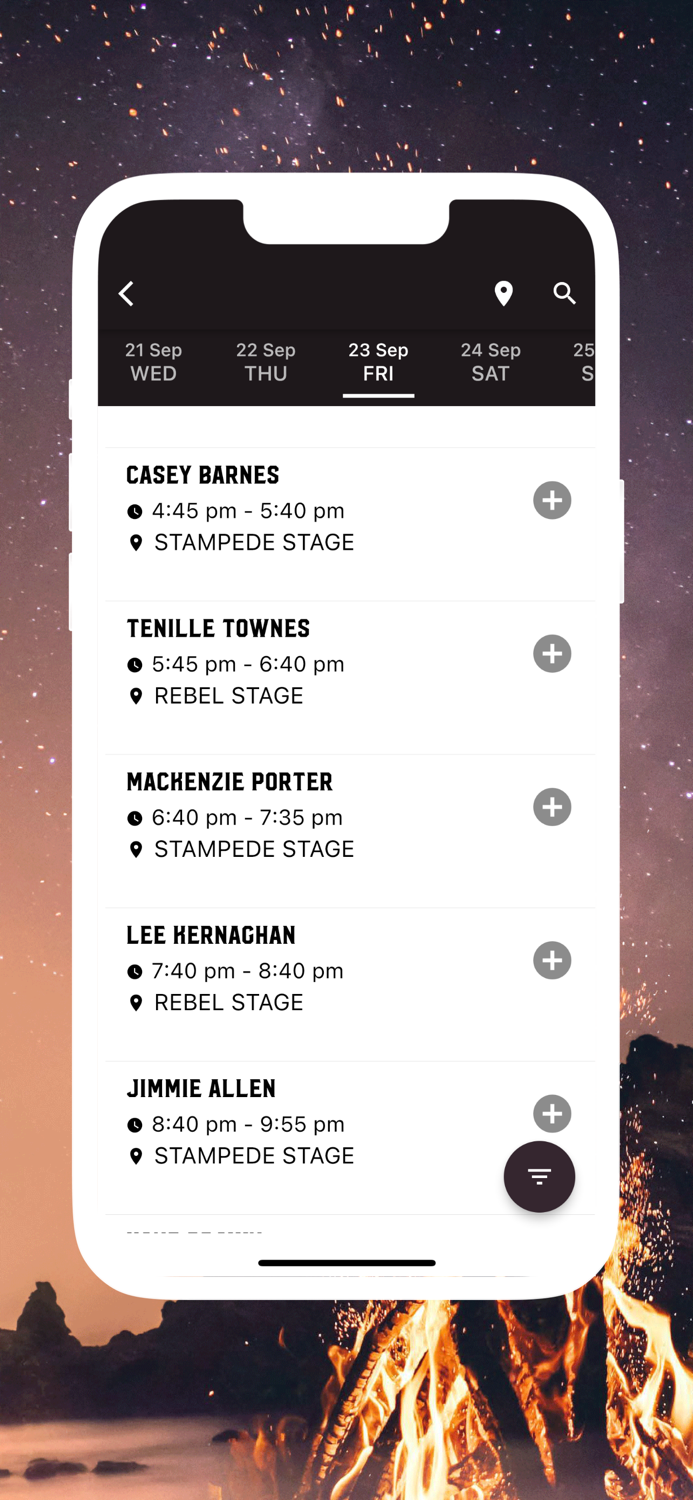The width and height of the screenshot is (693, 1500).
Task: Switch to the 22 Sep THU tab
Action: coord(266,362)
